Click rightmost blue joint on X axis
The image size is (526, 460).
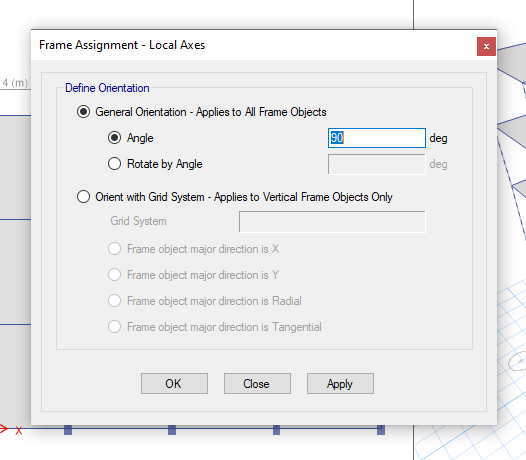click(381, 430)
